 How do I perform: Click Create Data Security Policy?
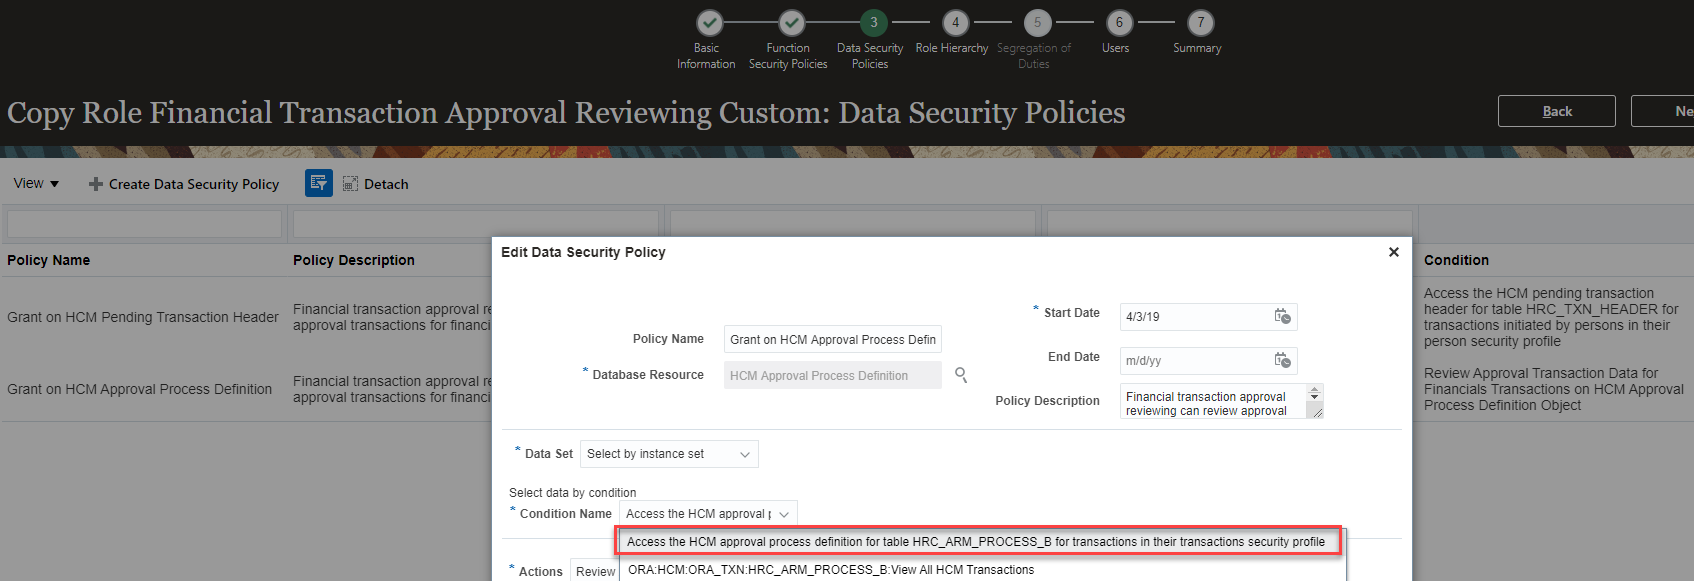tap(184, 184)
